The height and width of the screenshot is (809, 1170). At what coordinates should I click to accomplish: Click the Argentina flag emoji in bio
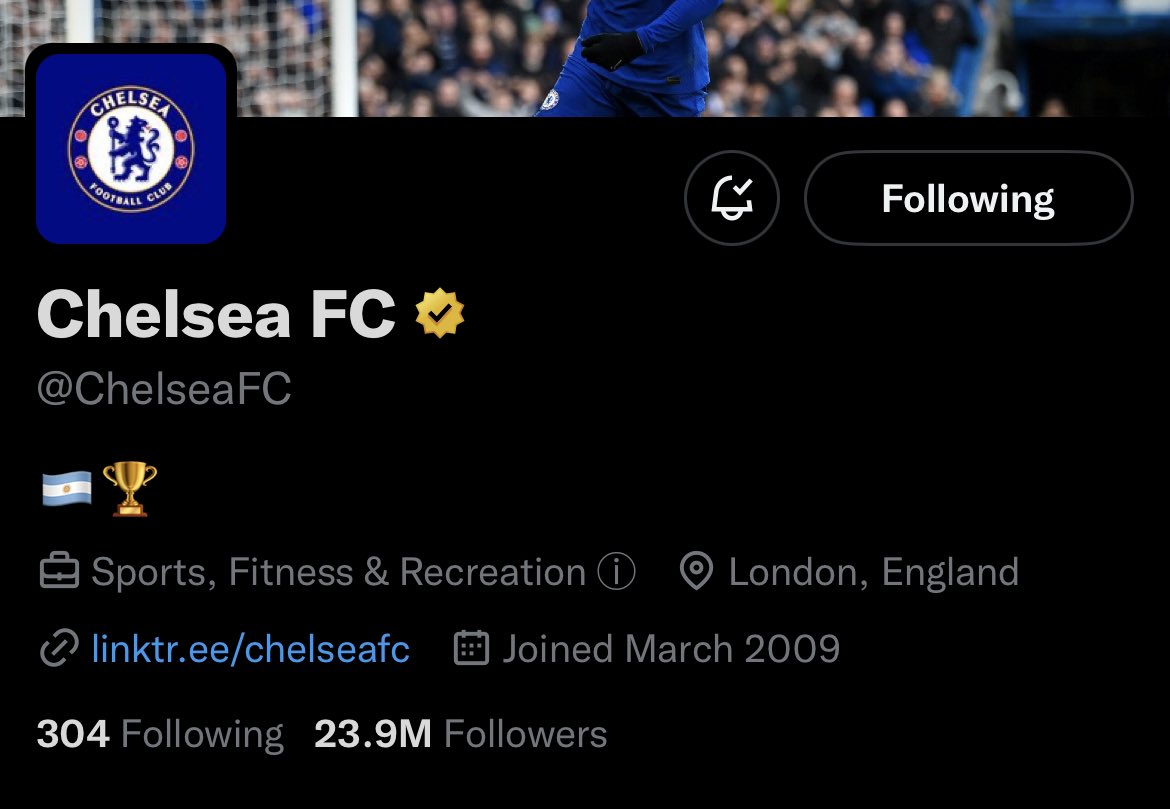click(67, 490)
